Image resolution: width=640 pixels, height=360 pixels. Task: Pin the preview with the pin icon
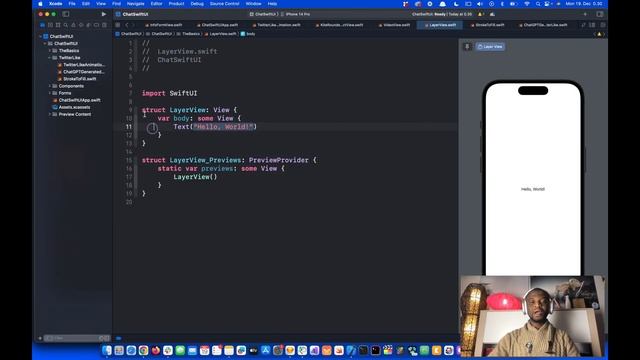pos(467,47)
